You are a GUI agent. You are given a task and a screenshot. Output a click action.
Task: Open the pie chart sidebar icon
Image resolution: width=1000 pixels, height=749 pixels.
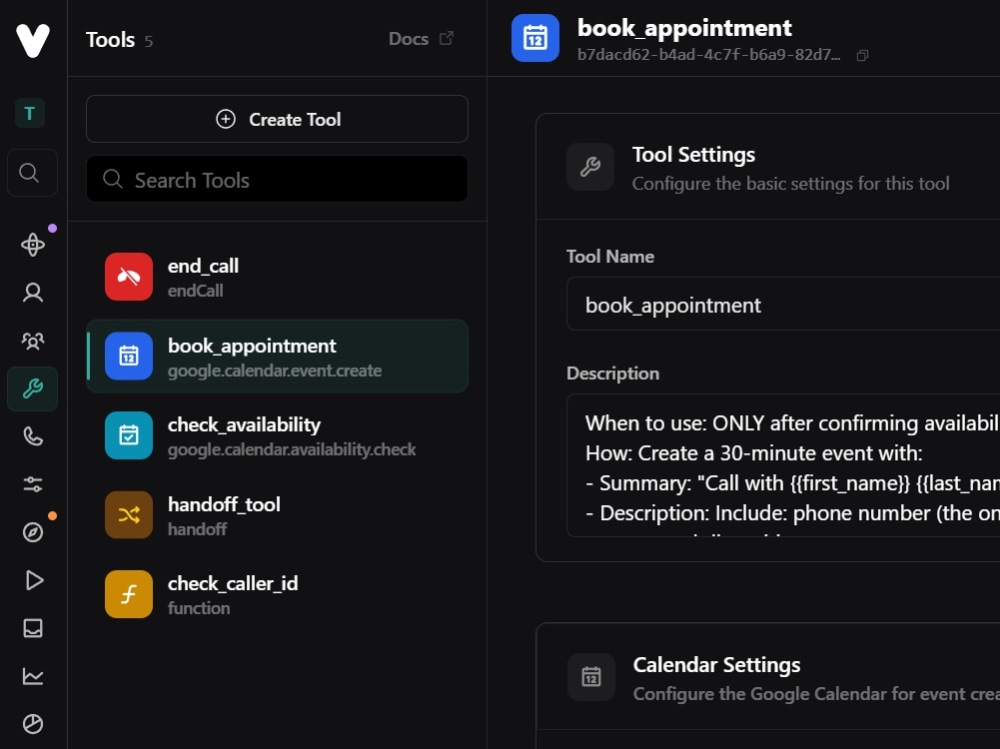33,723
